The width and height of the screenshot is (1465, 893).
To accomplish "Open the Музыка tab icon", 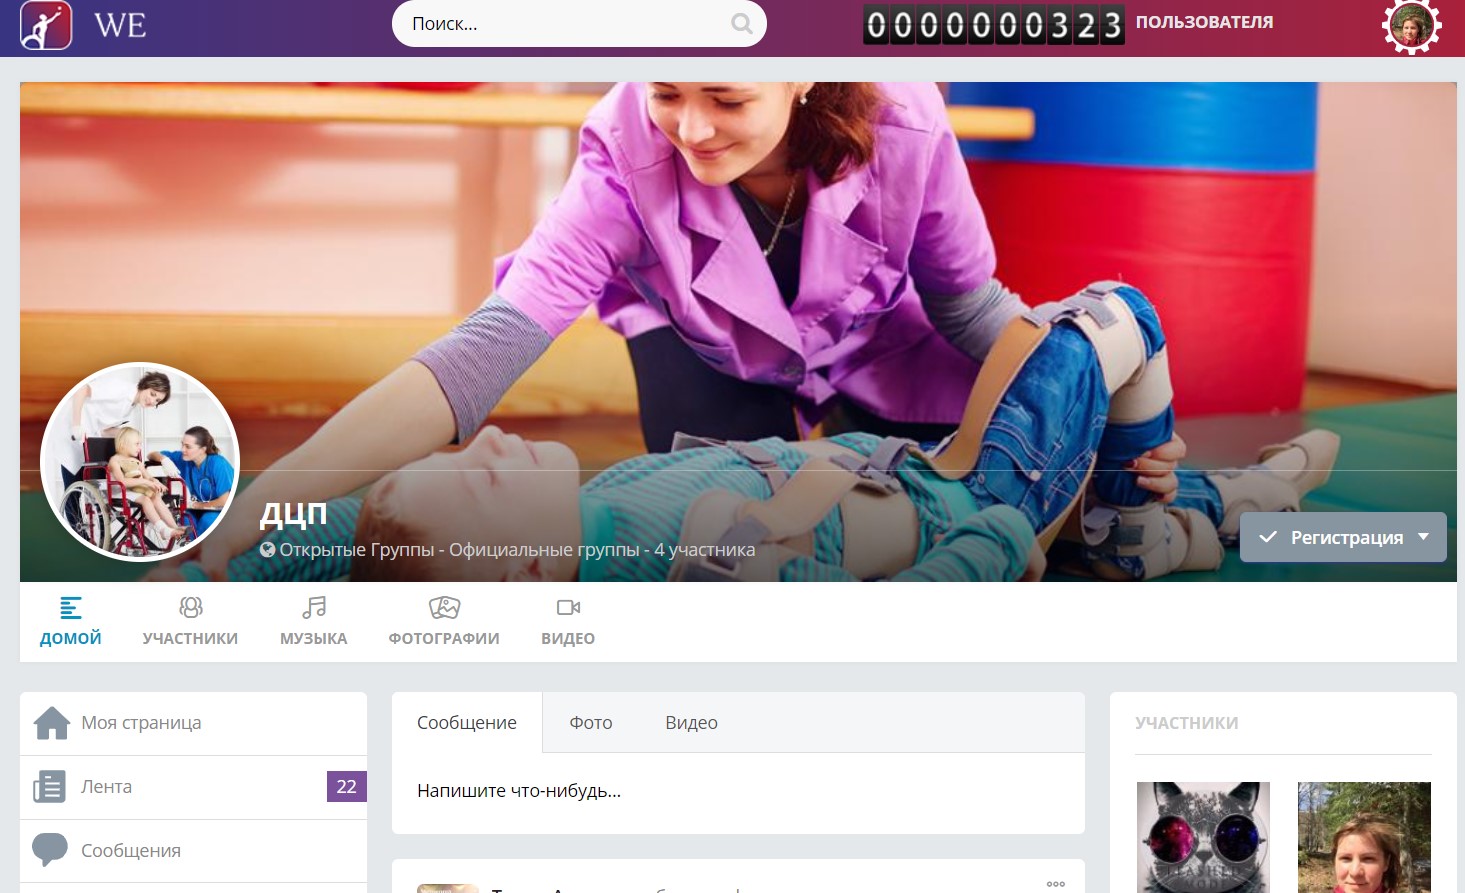I will (x=314, y=607).
